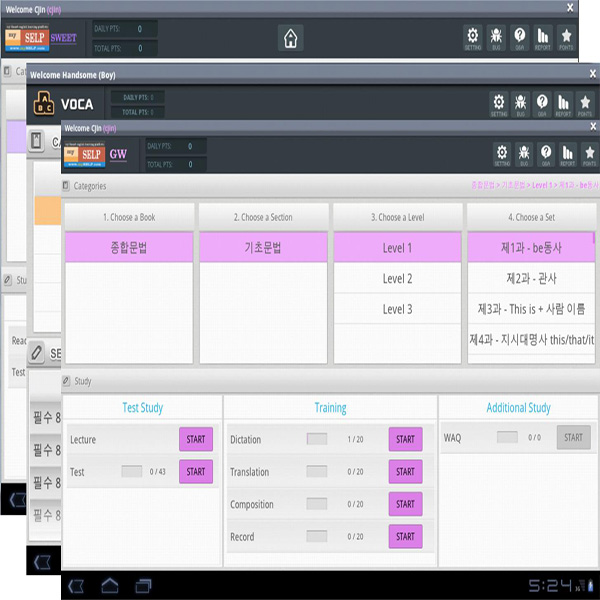Start the Record training
This screenshot has width=600, height=600.
coord(405,537)
